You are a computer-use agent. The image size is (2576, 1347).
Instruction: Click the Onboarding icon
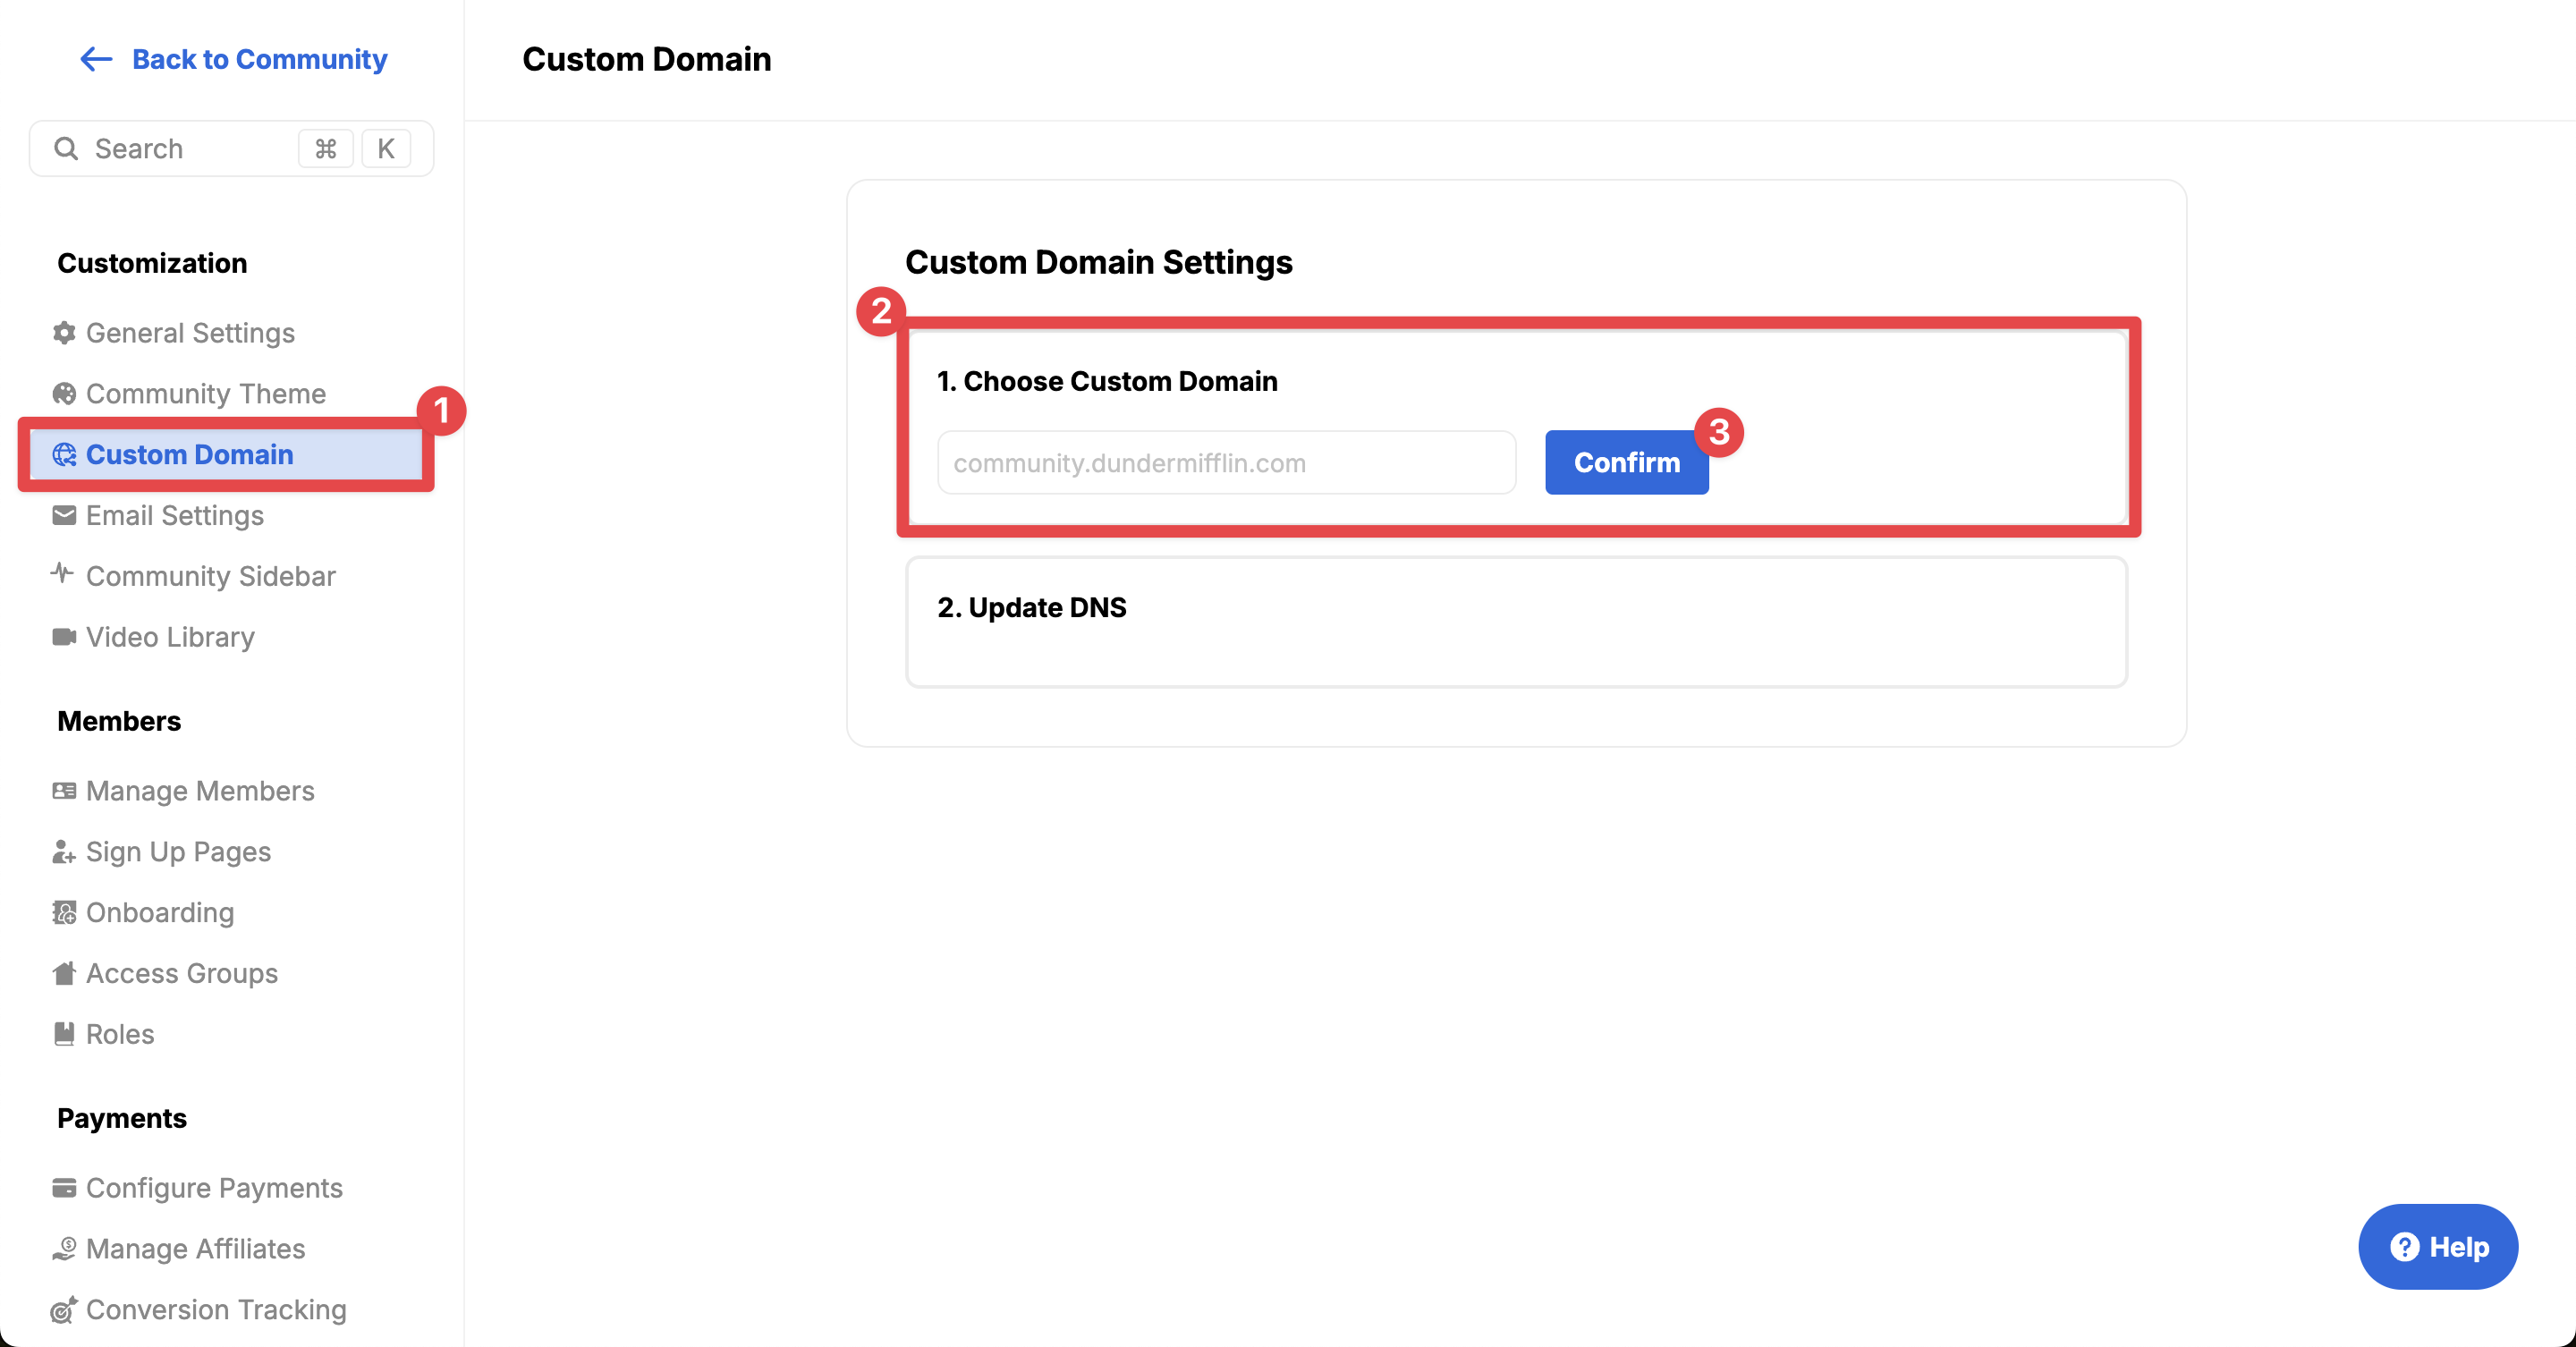click(x=64, y=913)
